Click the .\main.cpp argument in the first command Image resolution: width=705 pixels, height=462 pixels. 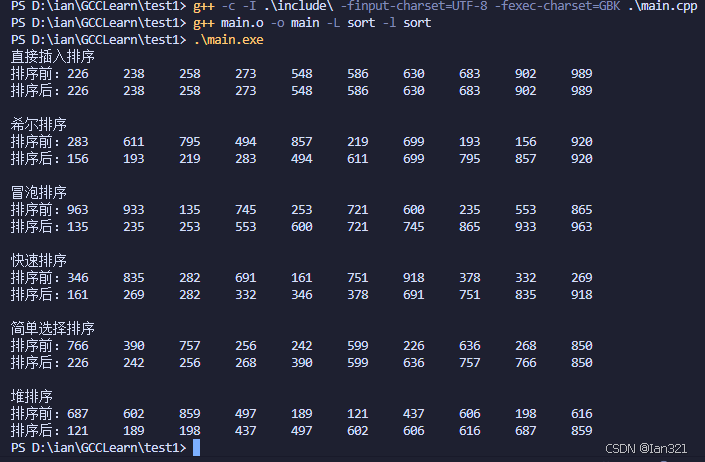click(663, 6)
